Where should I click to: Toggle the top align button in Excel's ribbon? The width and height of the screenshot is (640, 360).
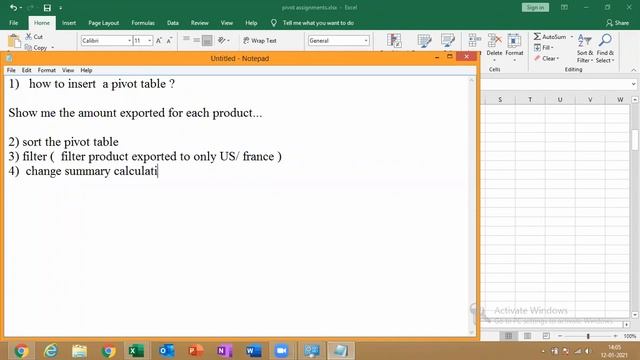pyautogui.click(x=186, y=39)
